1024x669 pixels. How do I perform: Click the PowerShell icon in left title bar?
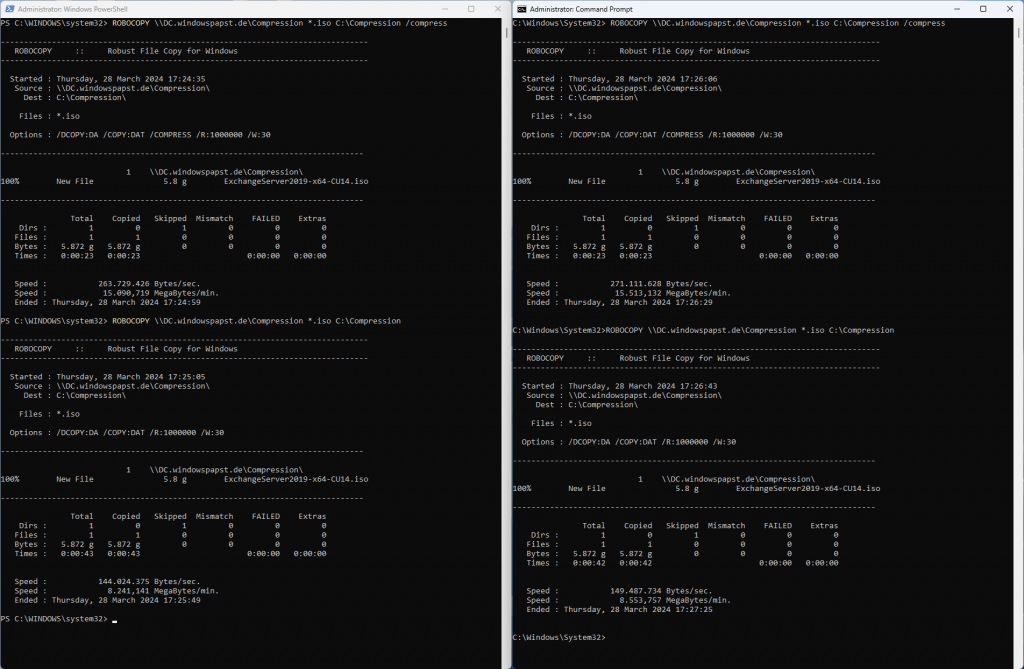click(8, 8)
